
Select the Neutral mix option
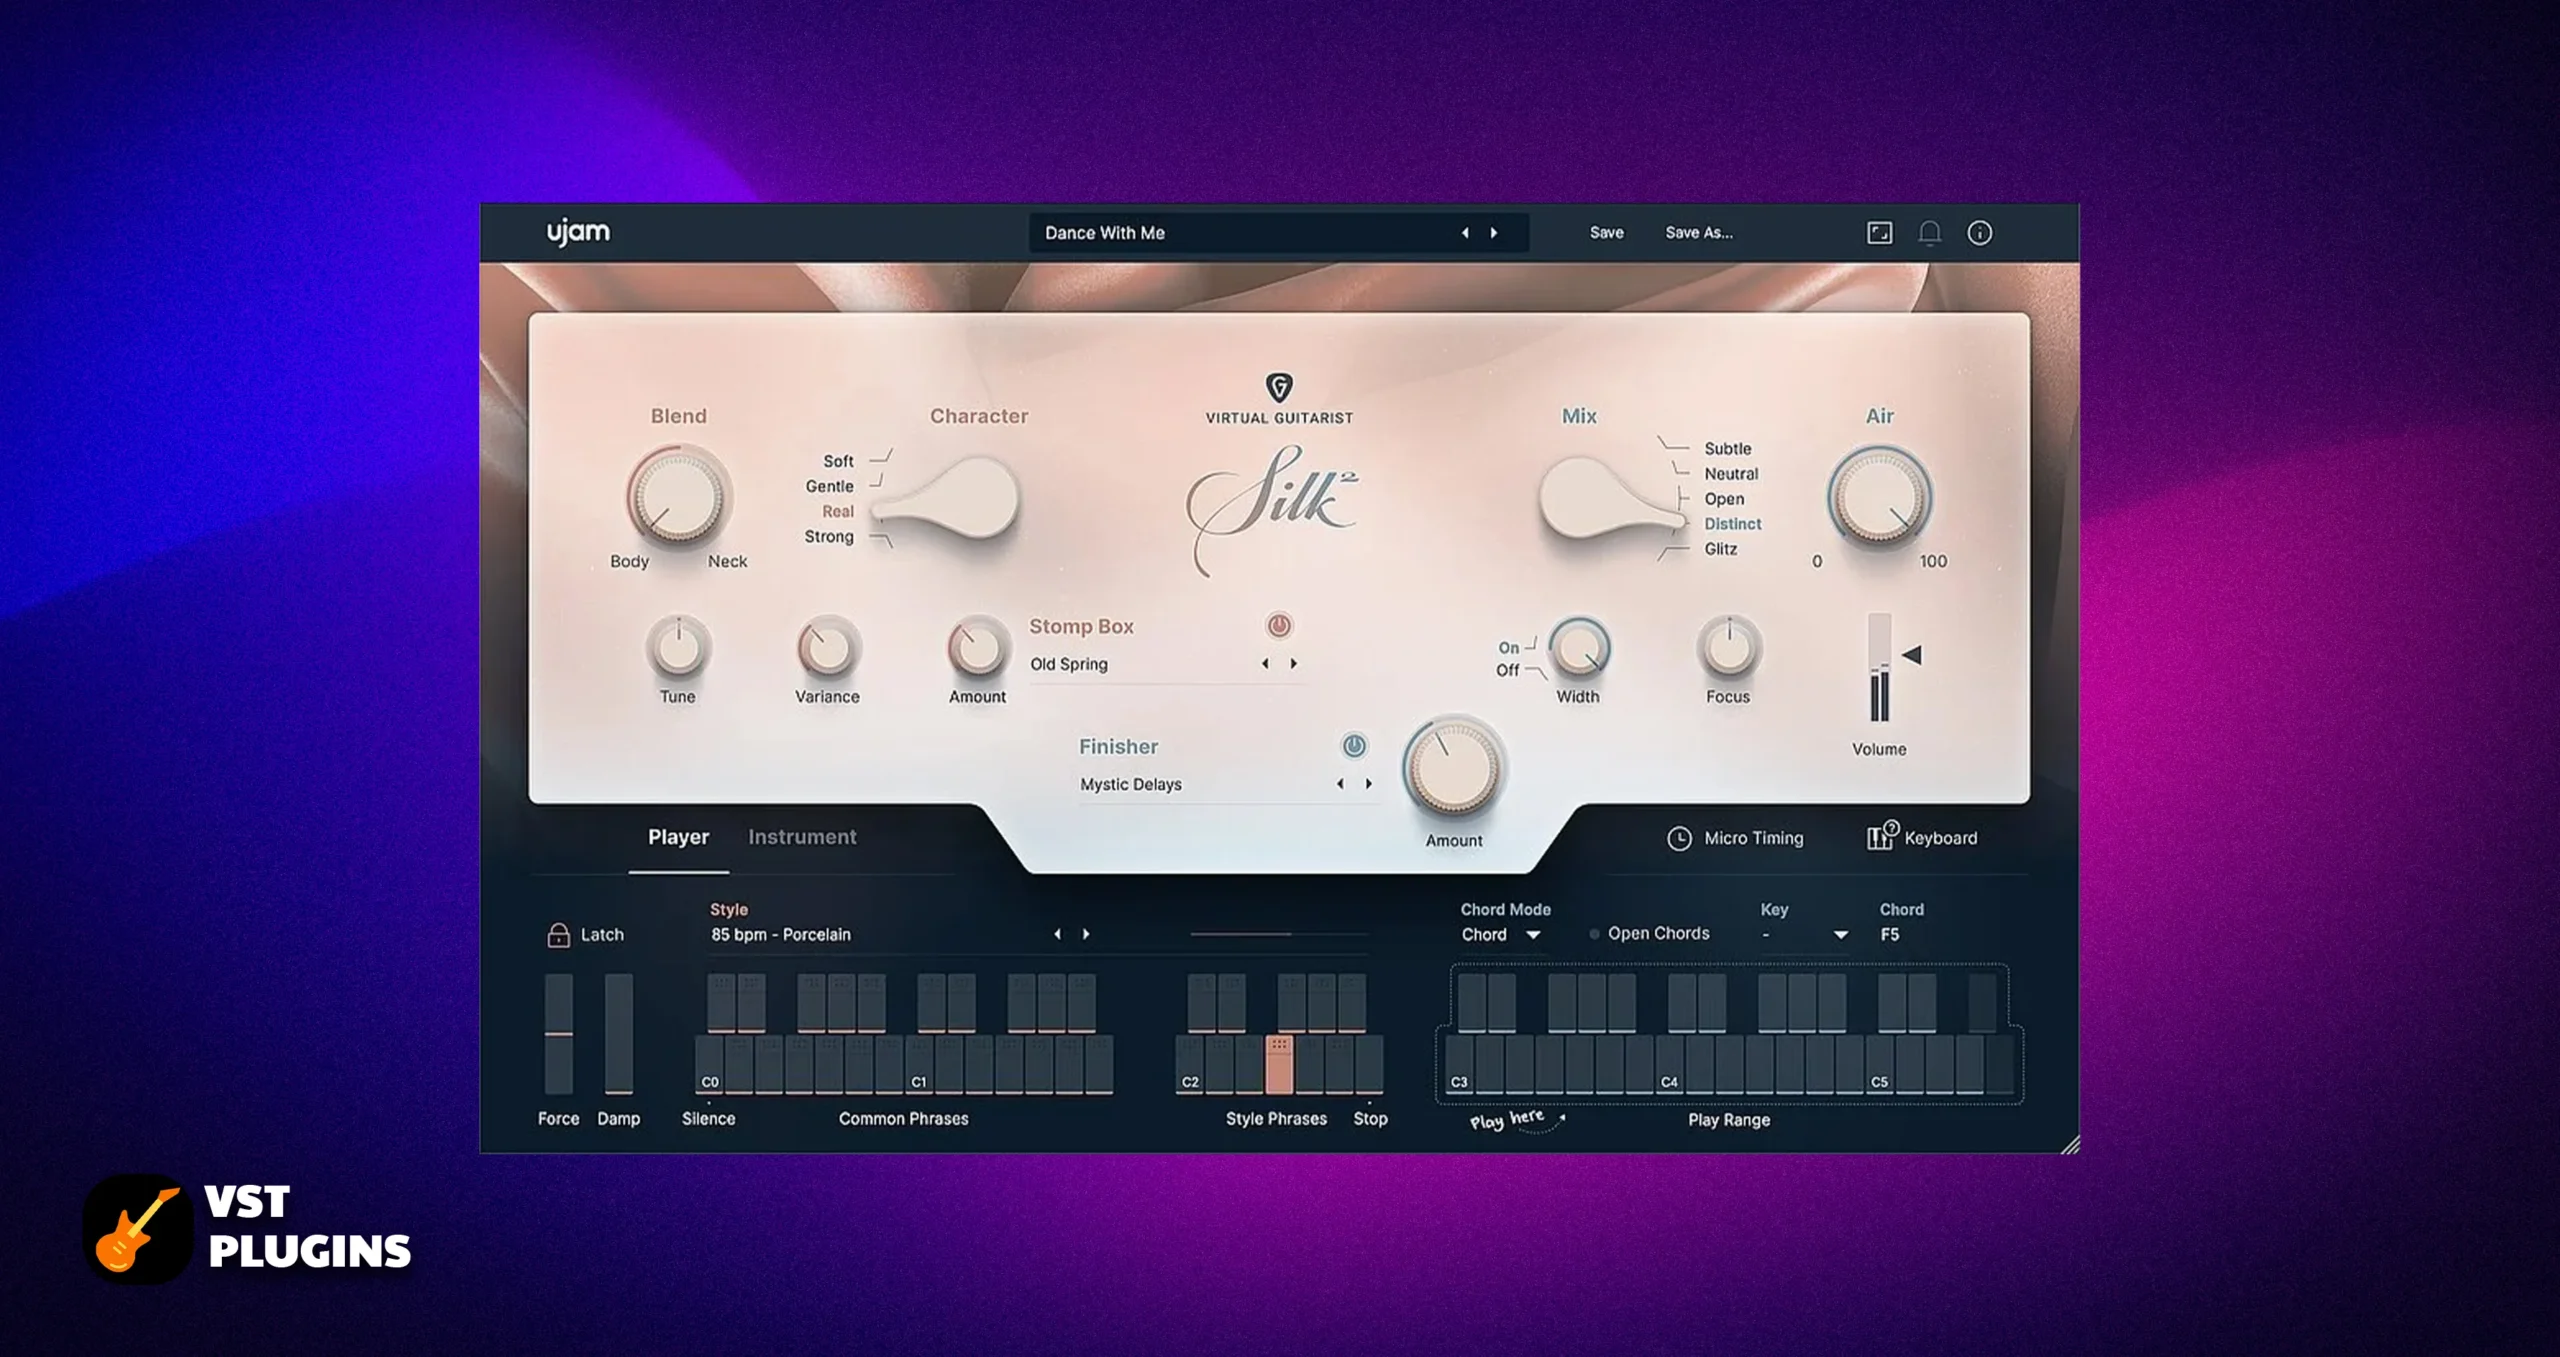pyautogui.click(x=1731, y=473)
